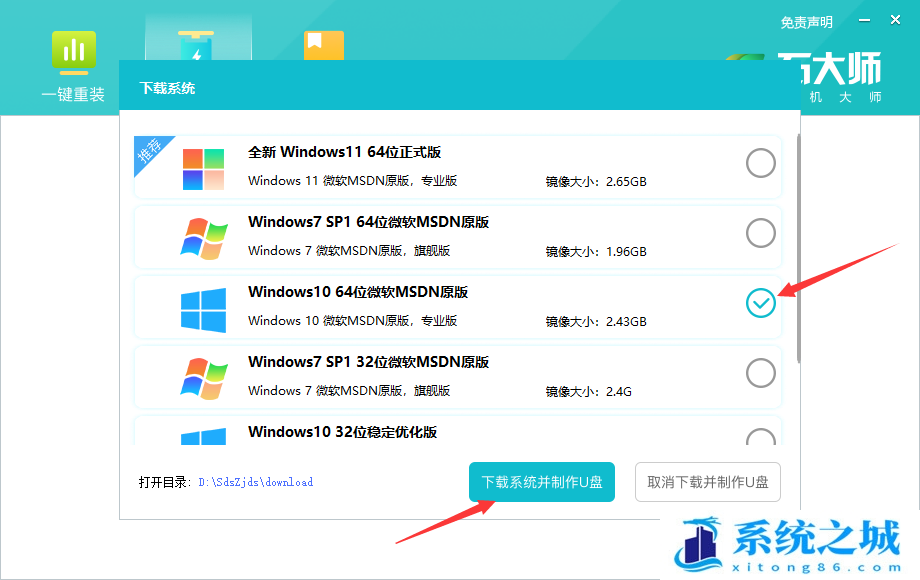The width and height of the screenshot is (920, 580).
Task: Click the Windows10 64位微软MSDN原版 title
Action: [358, 292]
